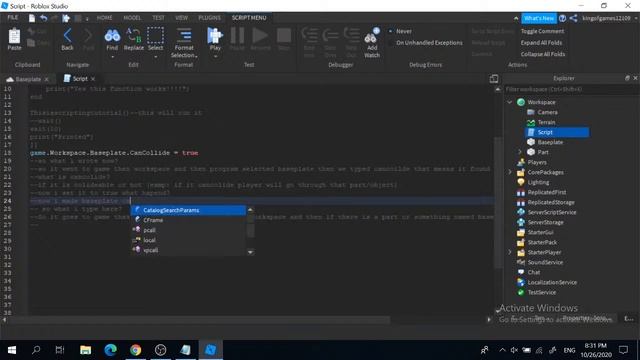Select ReplicatedFirst in Explorer
640x360 pixels.
pos(547,192)
